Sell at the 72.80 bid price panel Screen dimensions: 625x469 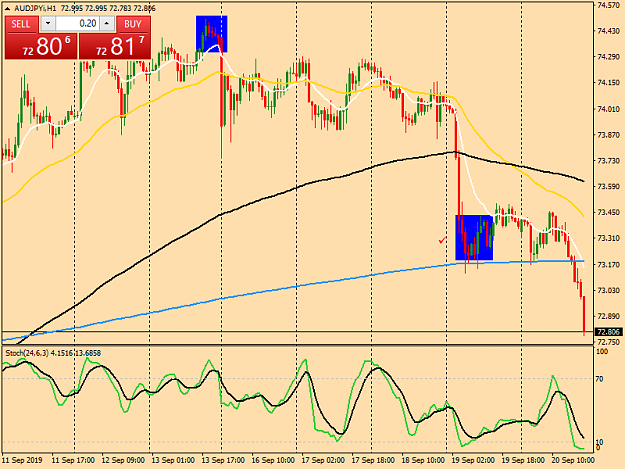(41, 46)
